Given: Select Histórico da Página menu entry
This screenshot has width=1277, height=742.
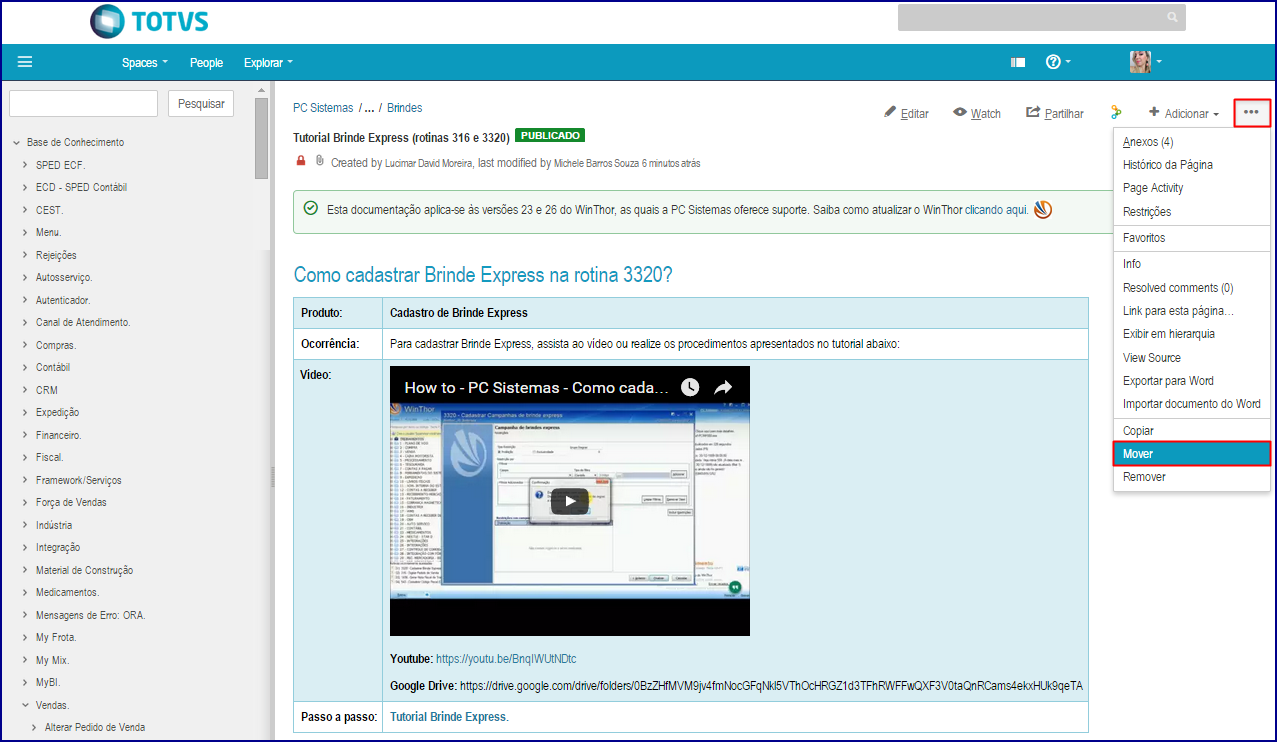Looking at the screenshot, I should coord(1191,165).
